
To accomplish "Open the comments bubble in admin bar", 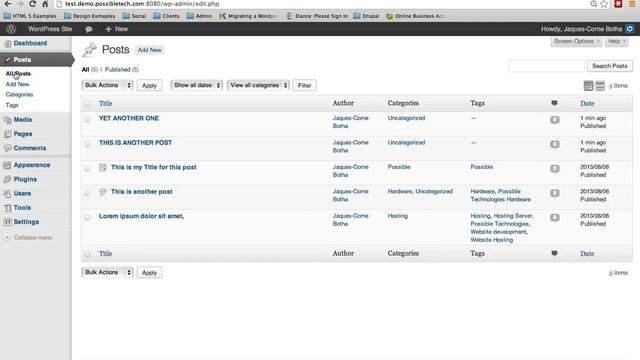I will tap(89, 29).
